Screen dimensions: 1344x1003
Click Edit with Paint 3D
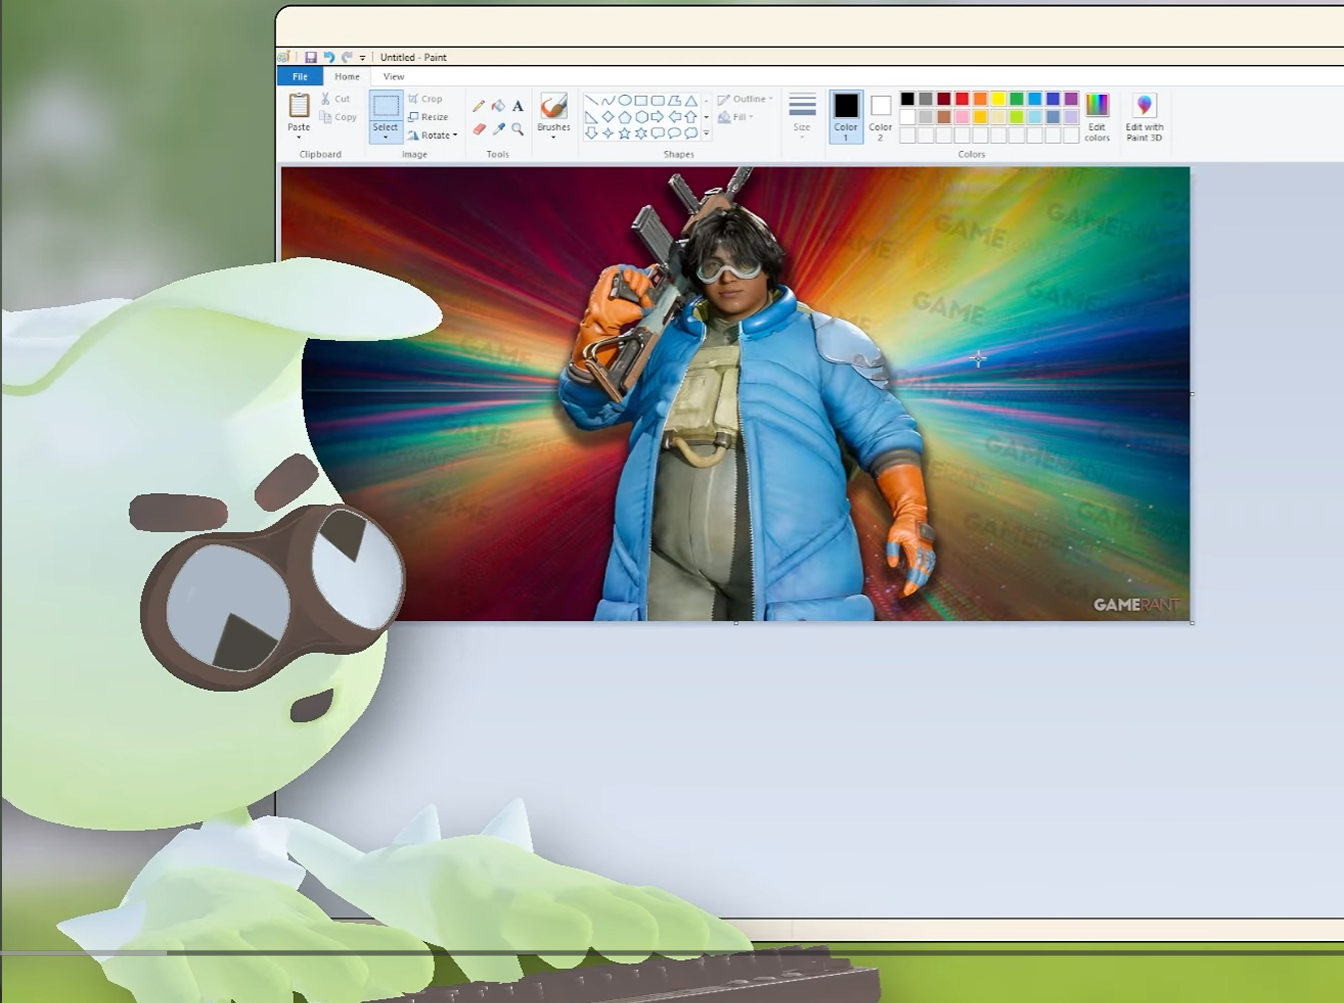[1144, 117]
